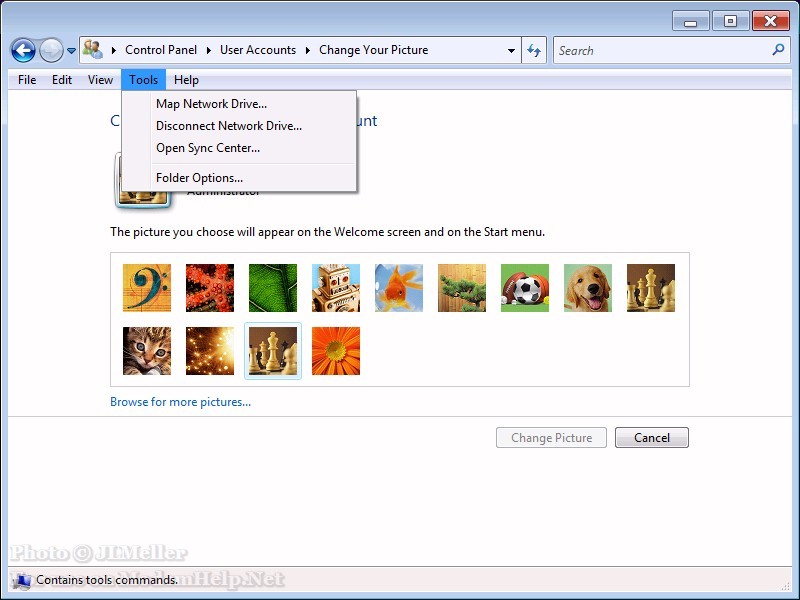Open the recent pages dropdown arrow
The height and width of the screenshot is (600, 800).
point(71,51)
